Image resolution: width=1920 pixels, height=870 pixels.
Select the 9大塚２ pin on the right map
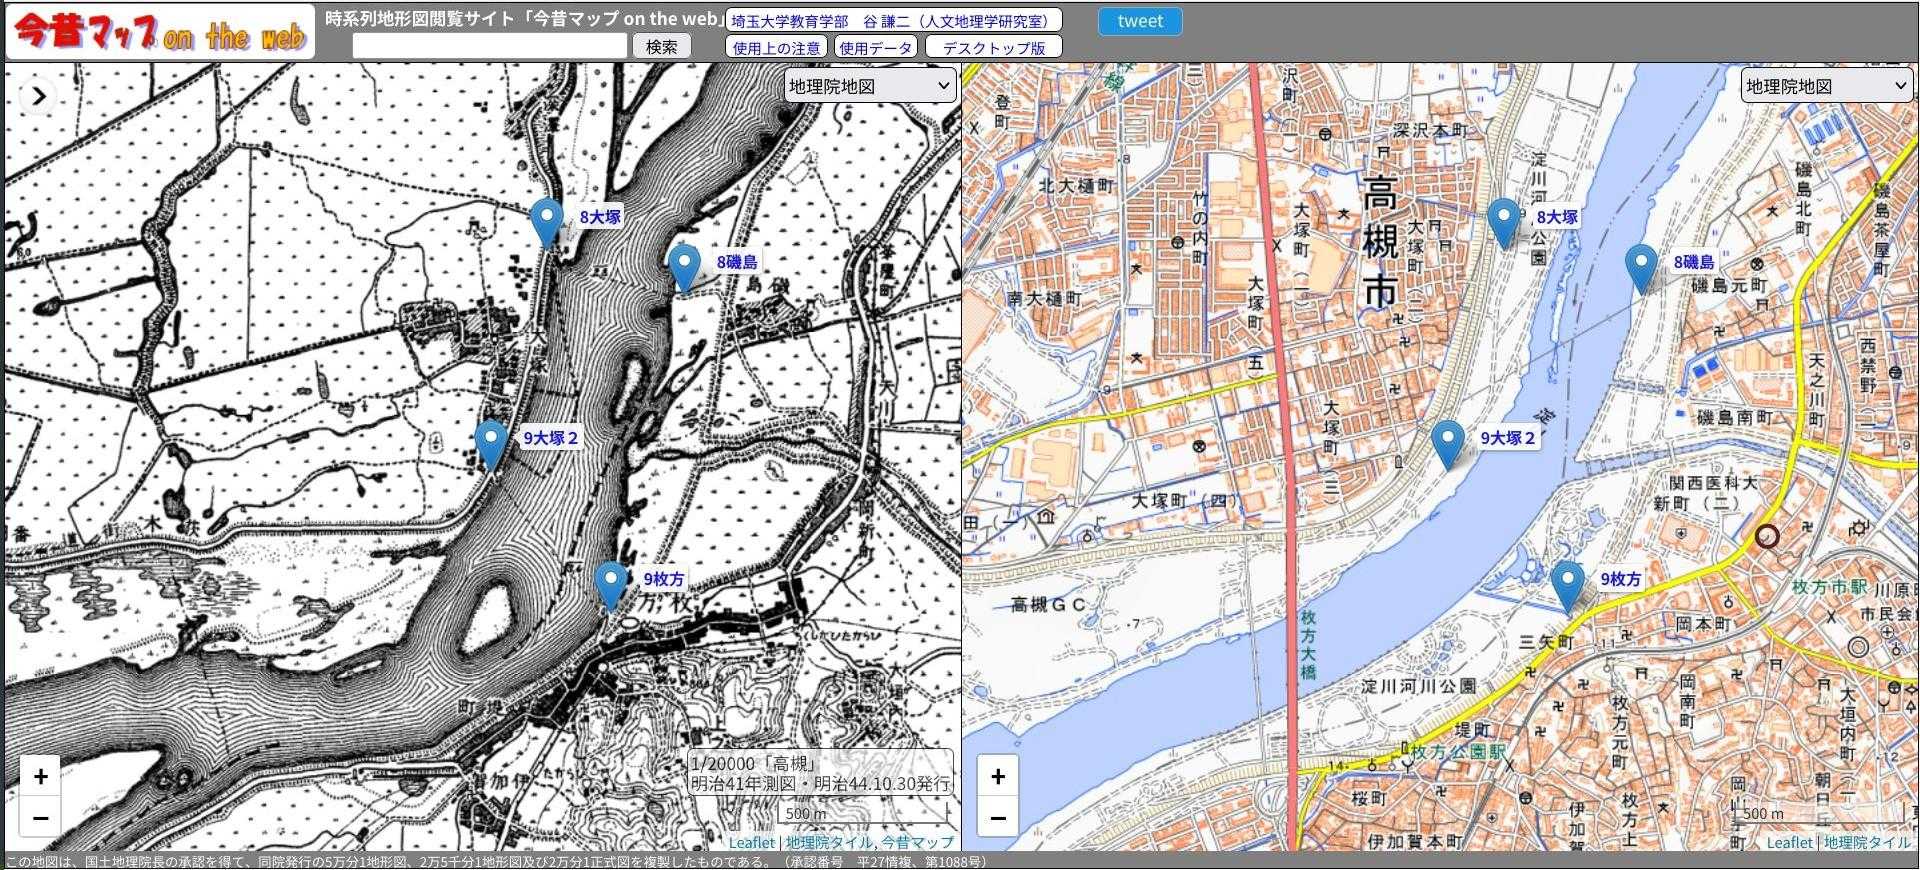coord(1447,443)
